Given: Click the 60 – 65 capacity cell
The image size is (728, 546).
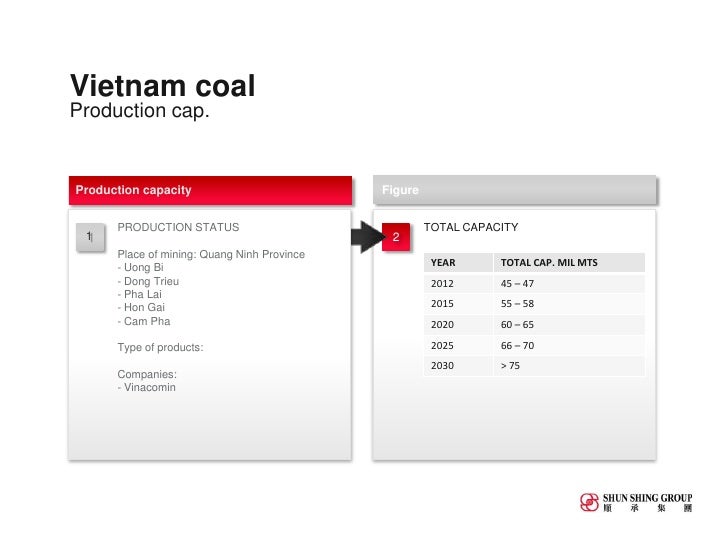Looking at the screenshot, I should [x=569, y=325].
